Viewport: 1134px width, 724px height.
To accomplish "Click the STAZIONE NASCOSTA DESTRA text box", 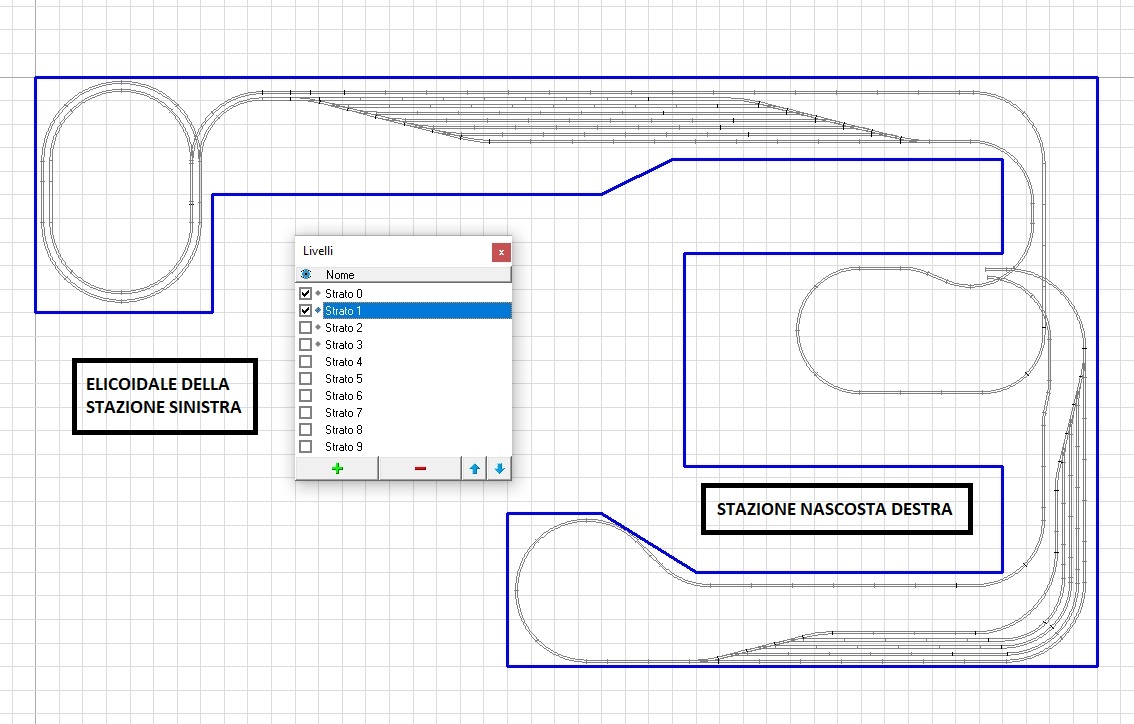I will (835, 509).
